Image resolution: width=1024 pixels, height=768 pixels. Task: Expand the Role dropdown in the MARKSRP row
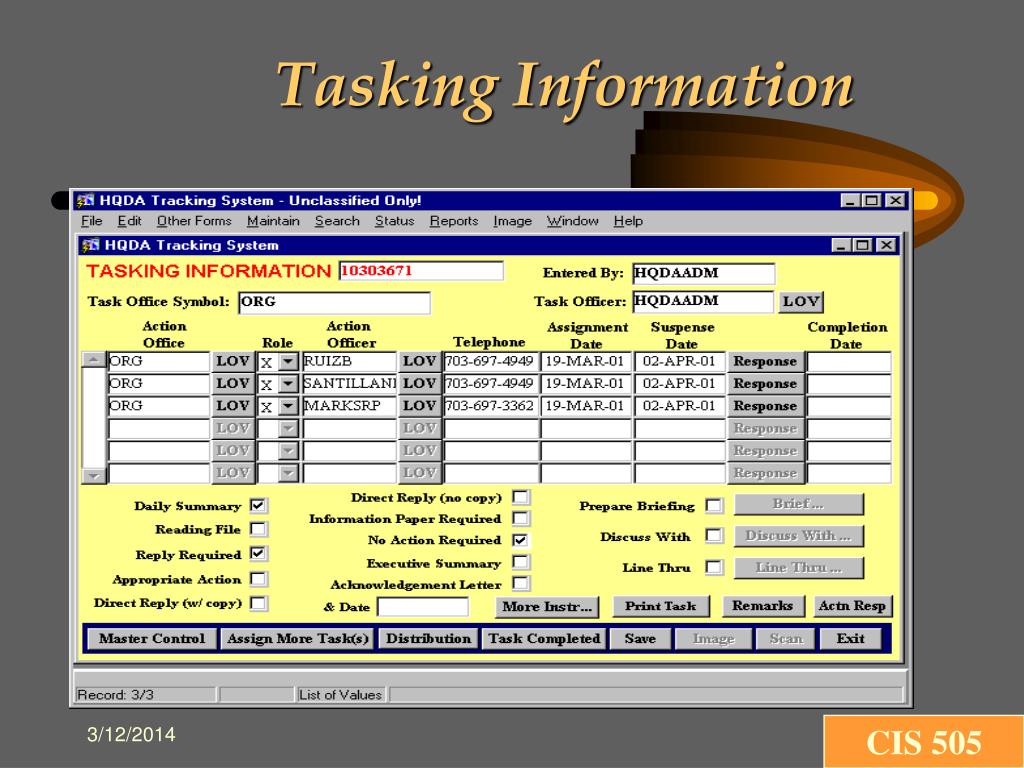288,406
